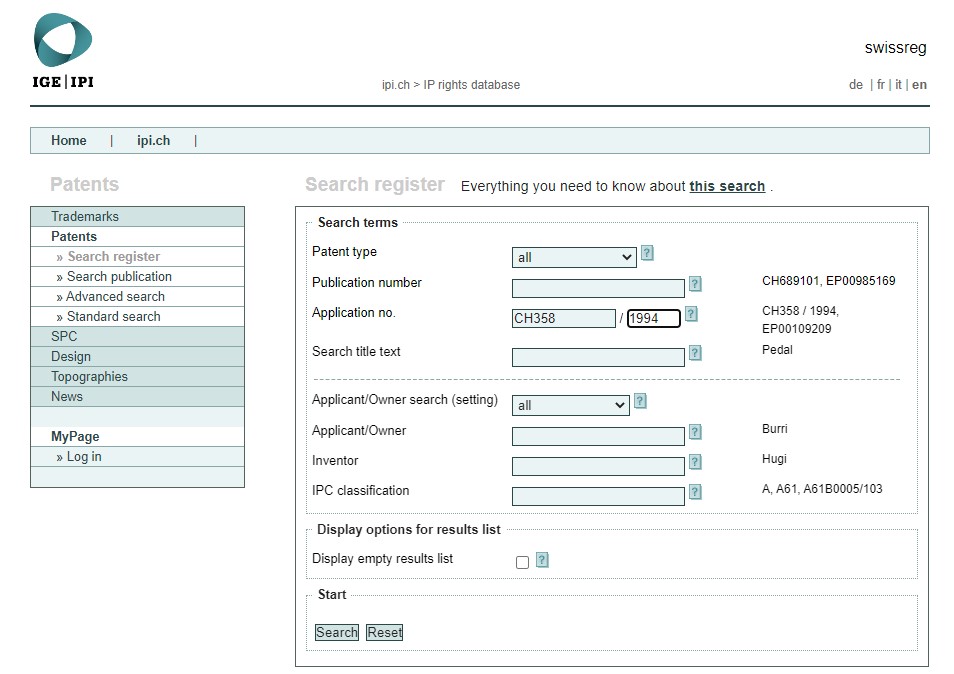Open the 'this search' help link
The height and width of the screenshot is (674, 954).
tap(727, 186)
